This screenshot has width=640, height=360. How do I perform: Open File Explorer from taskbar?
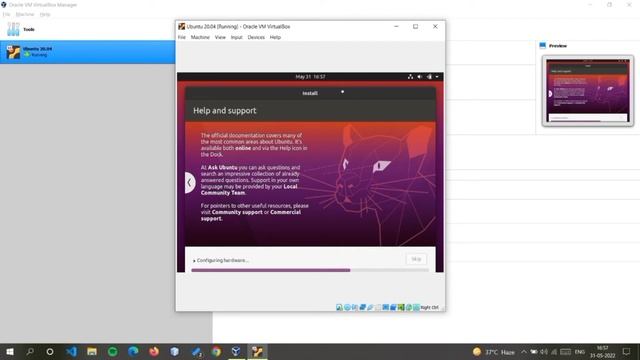[x=92, y=351]
